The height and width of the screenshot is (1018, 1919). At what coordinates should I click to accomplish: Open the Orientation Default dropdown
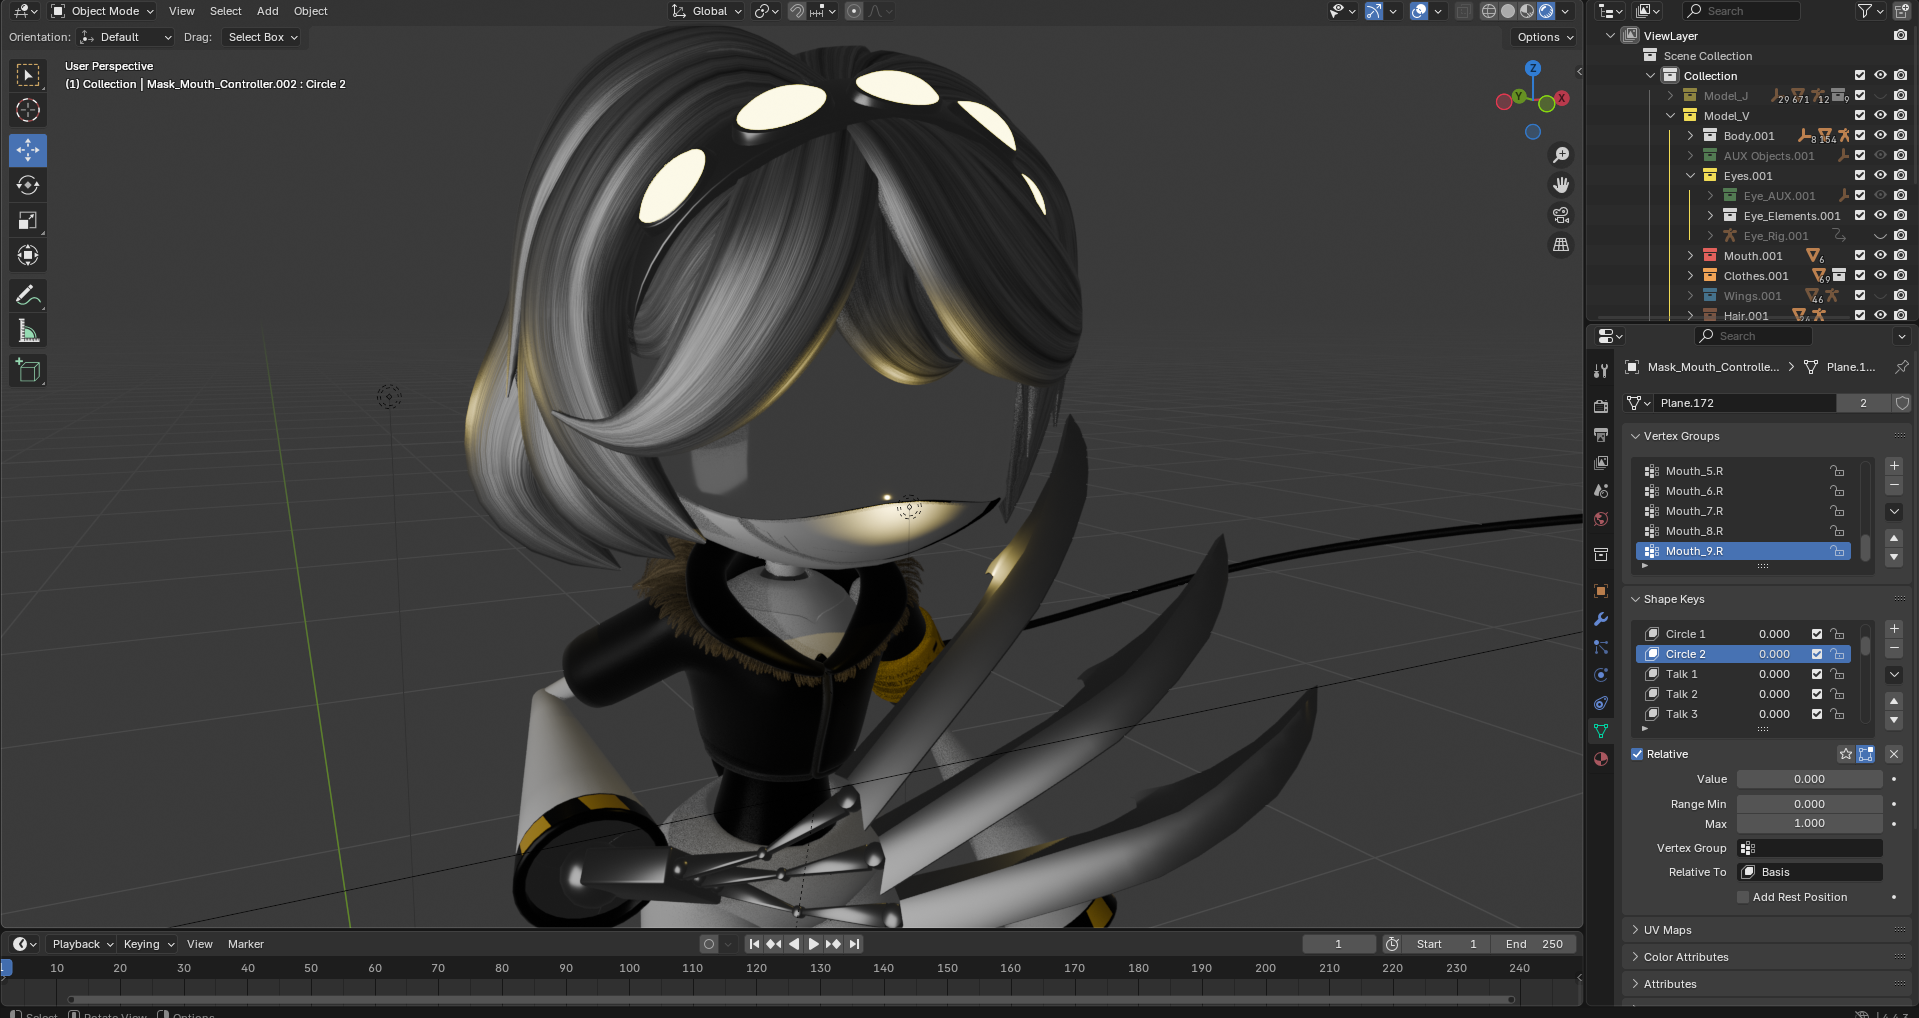click(126, 37)
